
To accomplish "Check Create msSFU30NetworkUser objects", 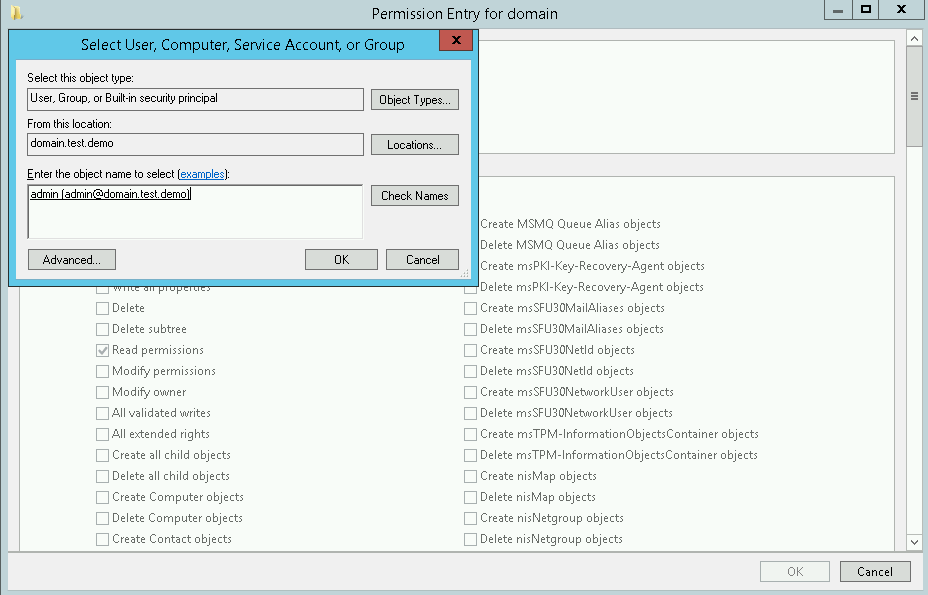I will click(x=471, y=393).
